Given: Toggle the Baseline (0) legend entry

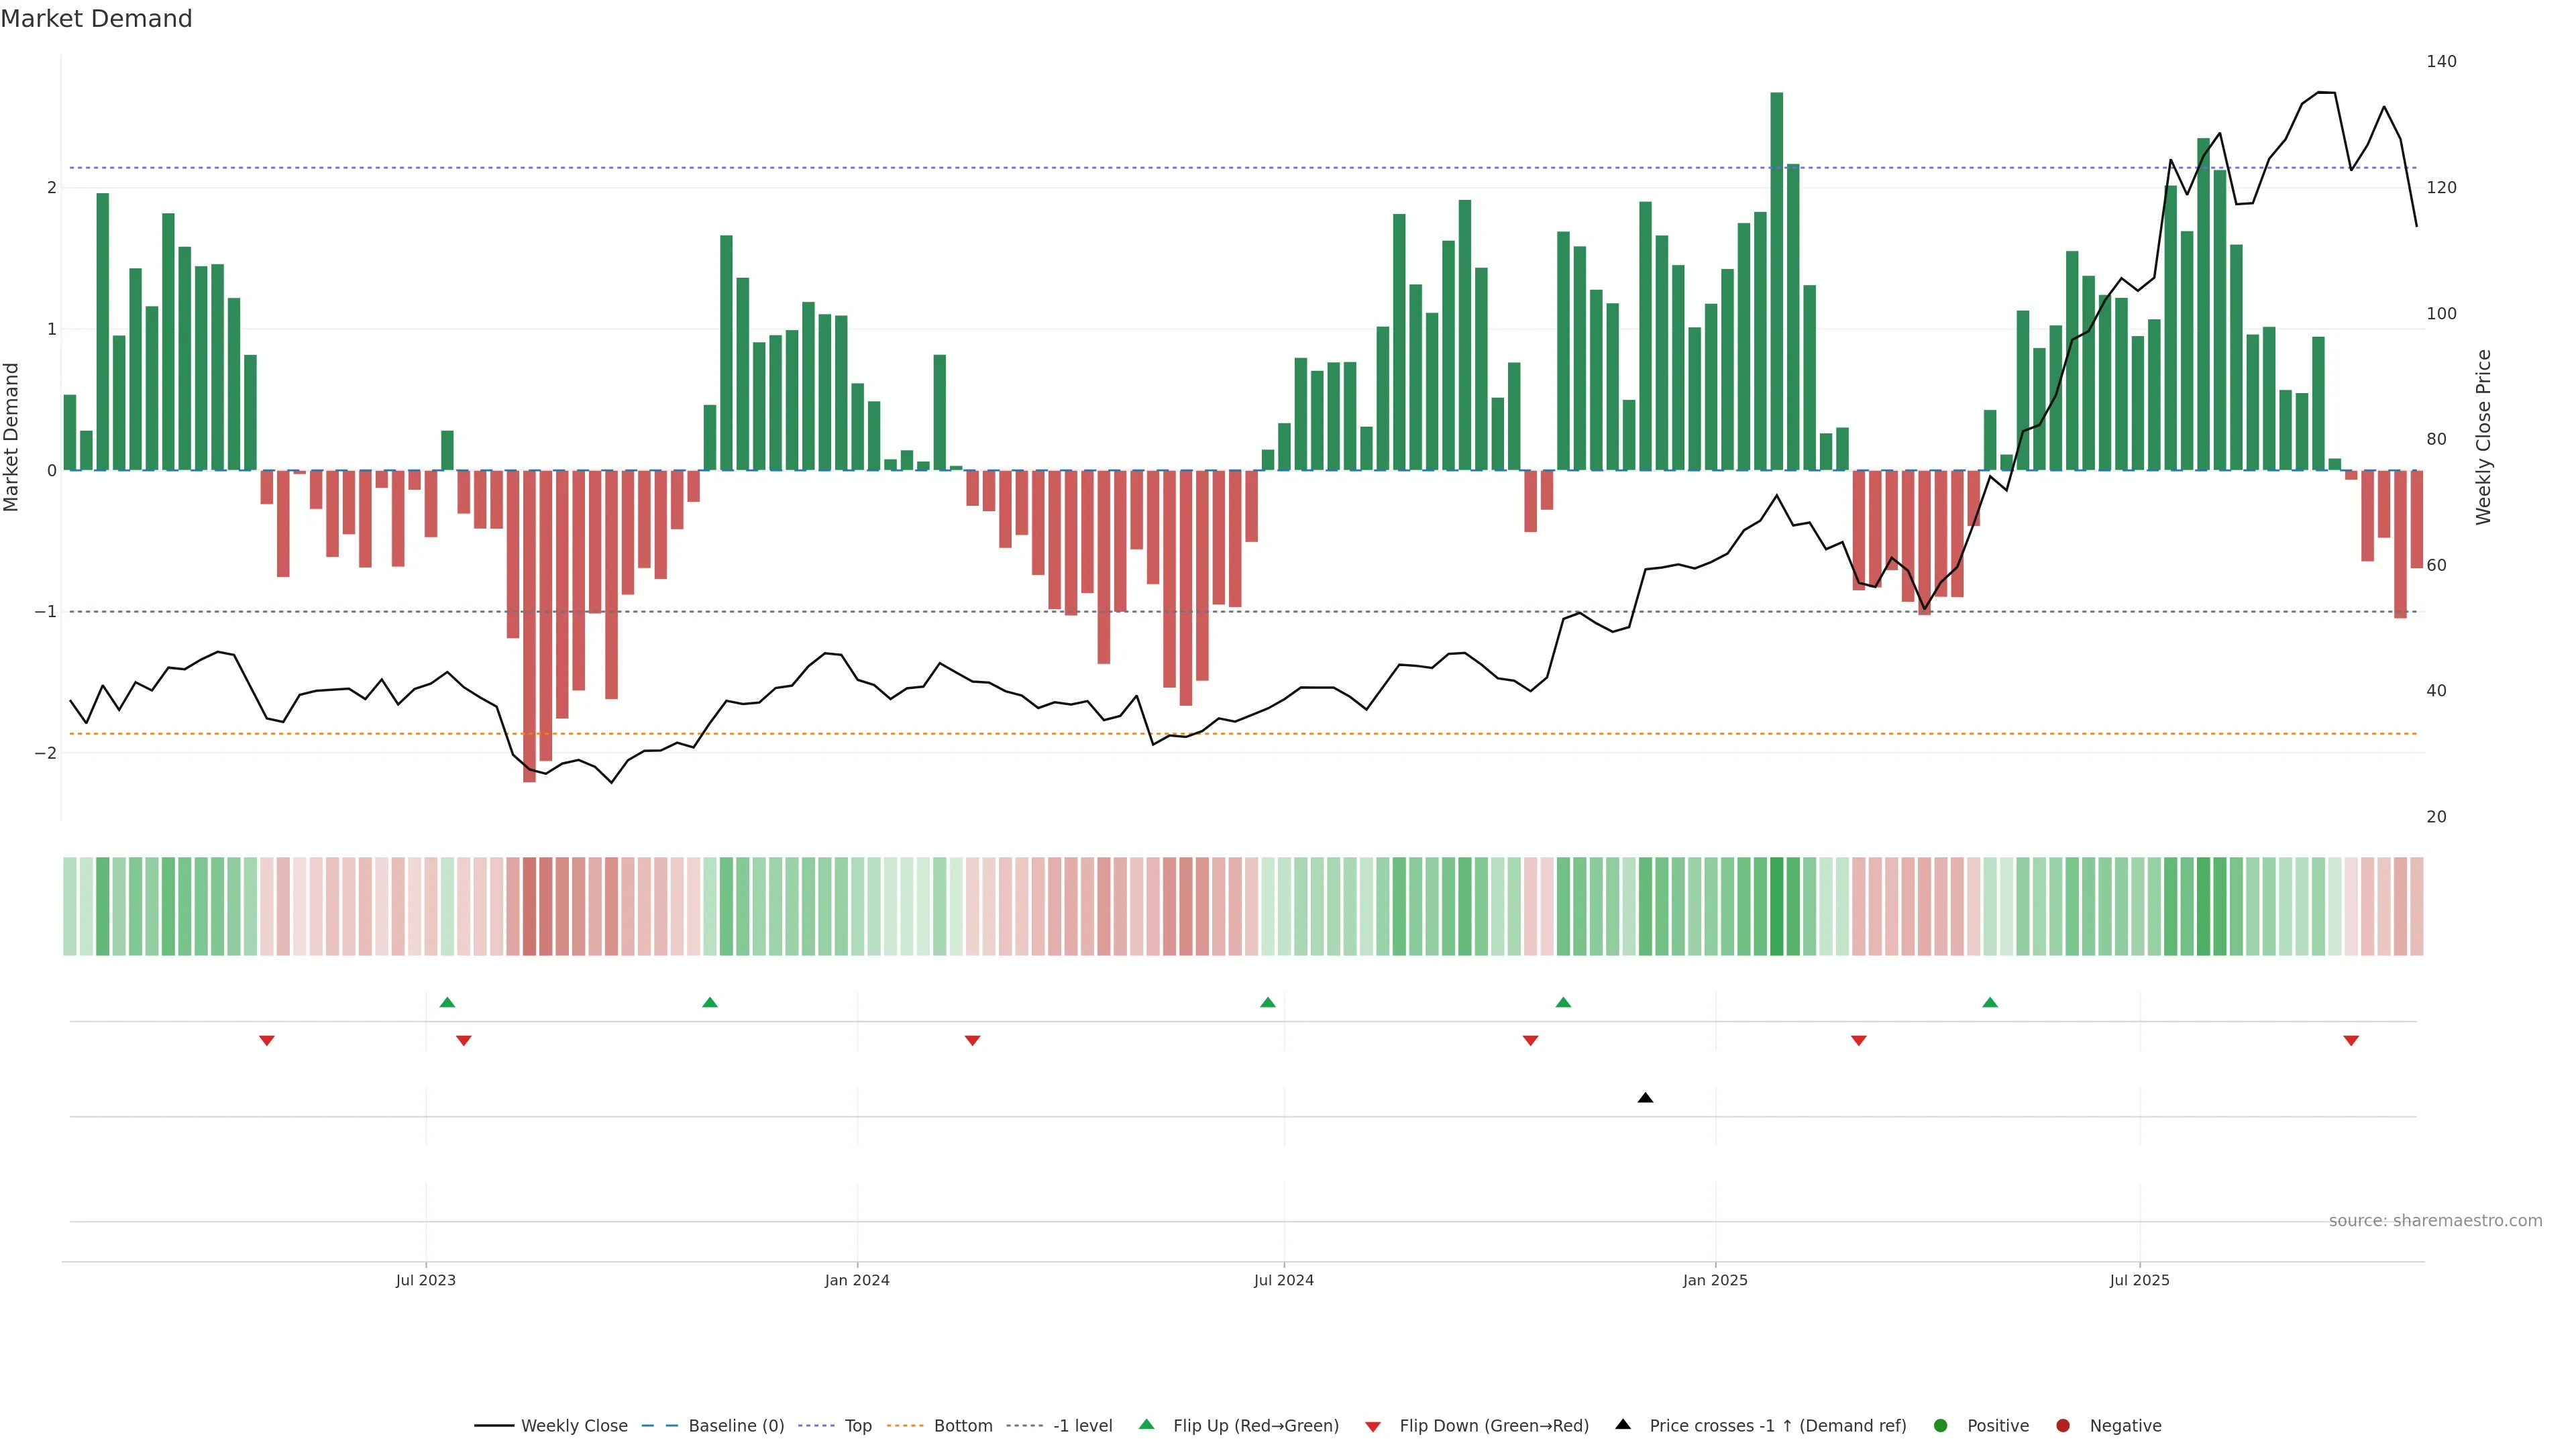Looking at the screenshot, I should 736,1426.
